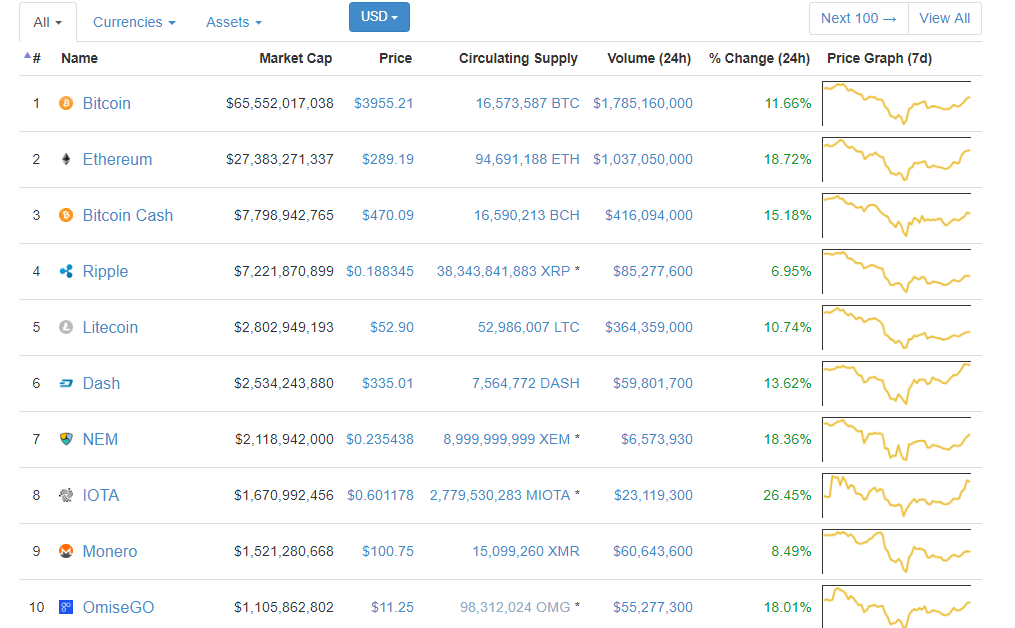Open the USD currency dropdown
The image size is (1015, 628).
[379, 17]
